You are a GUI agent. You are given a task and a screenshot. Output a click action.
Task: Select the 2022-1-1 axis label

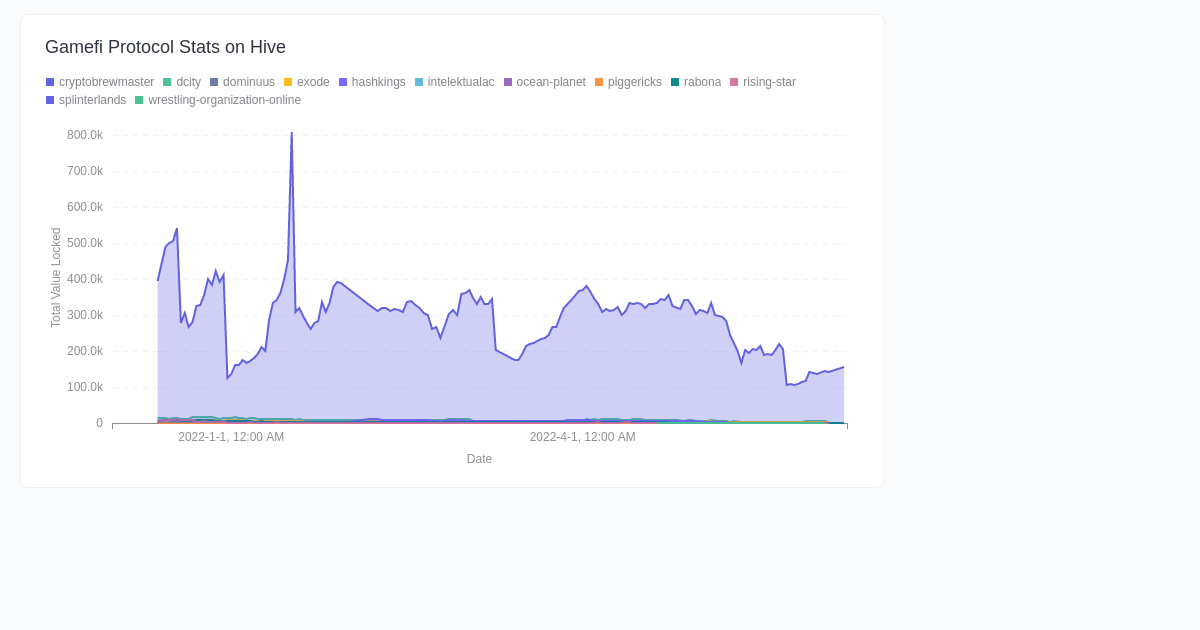coord(231,437)
